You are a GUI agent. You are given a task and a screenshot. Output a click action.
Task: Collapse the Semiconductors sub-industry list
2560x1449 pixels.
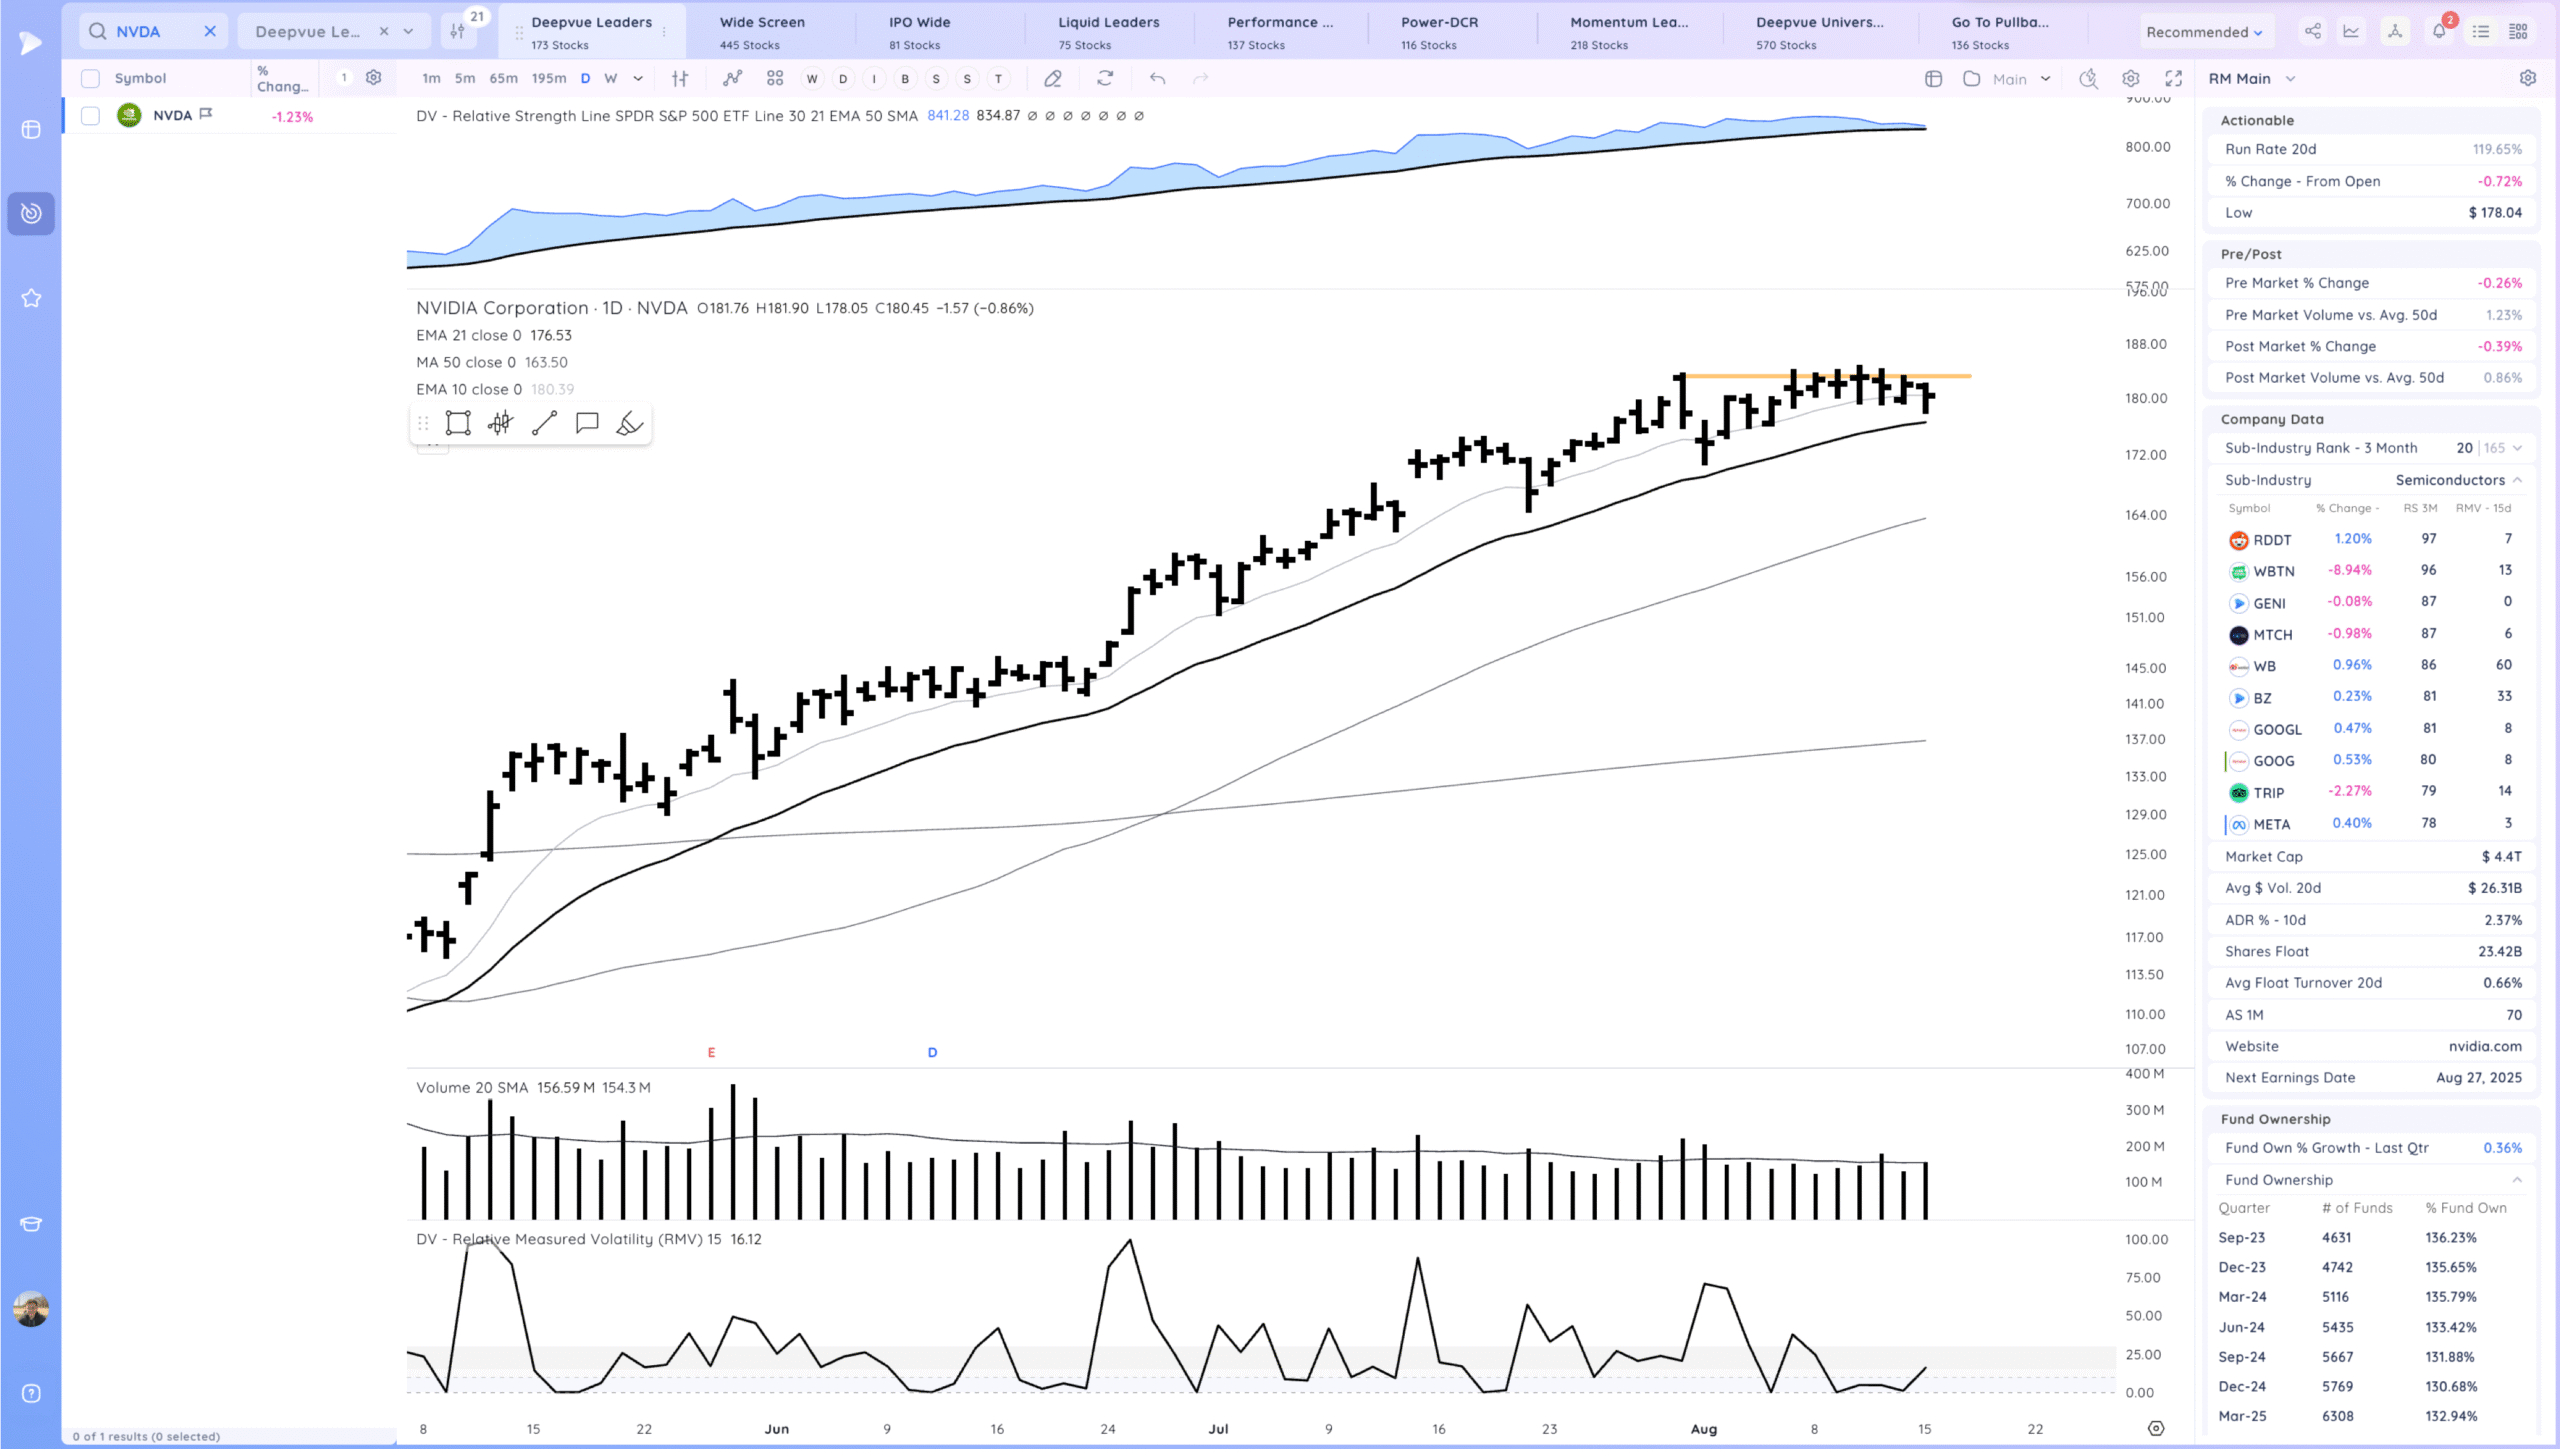point(2517,480)
